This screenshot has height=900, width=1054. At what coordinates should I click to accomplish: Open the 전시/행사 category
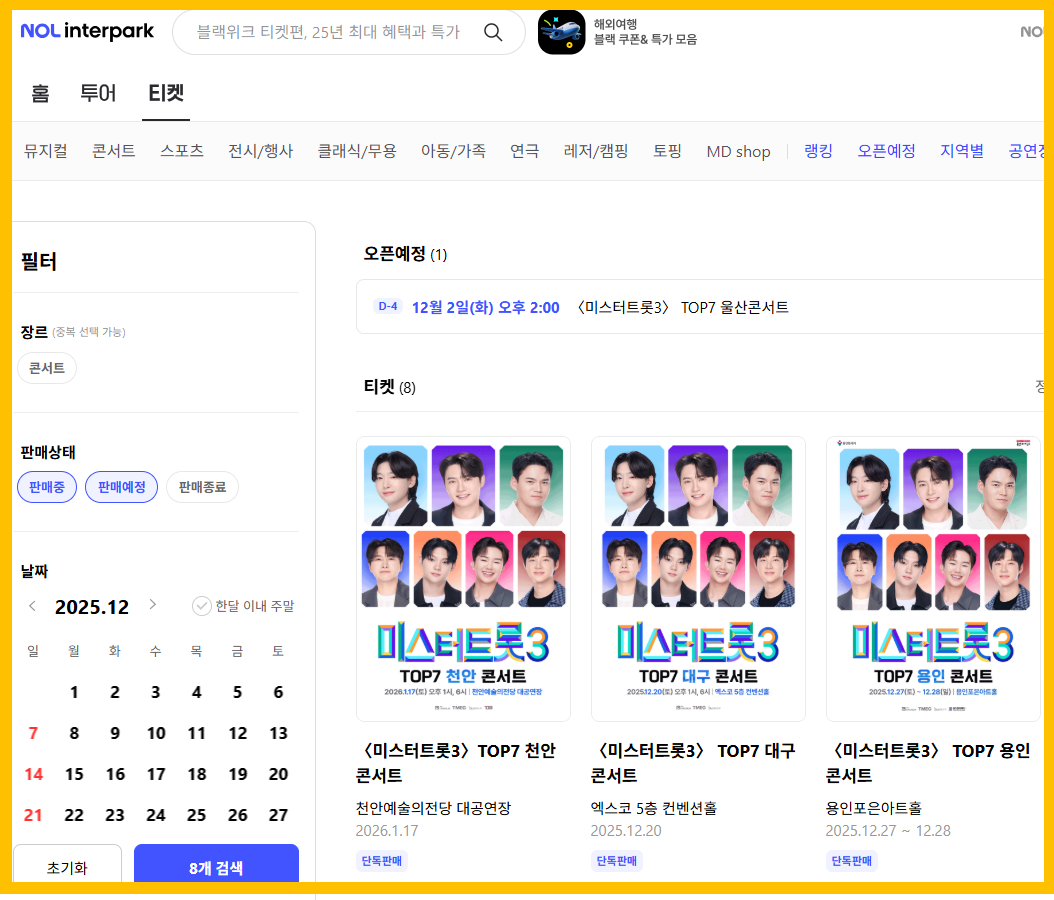pos(261,151)
